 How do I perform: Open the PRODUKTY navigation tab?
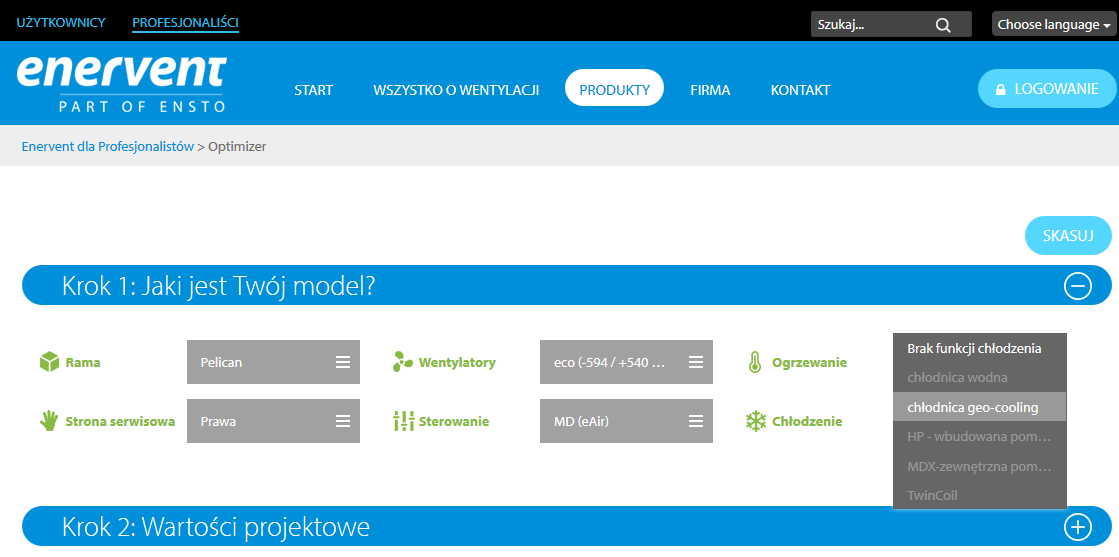pos(614,89)
